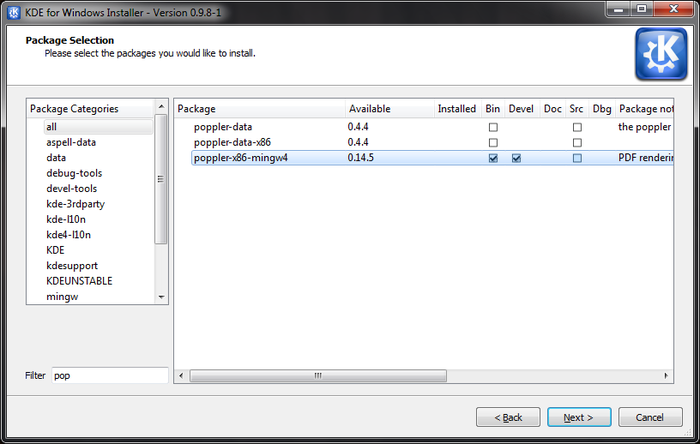Click the Filter input field

(x=110, y=375)
